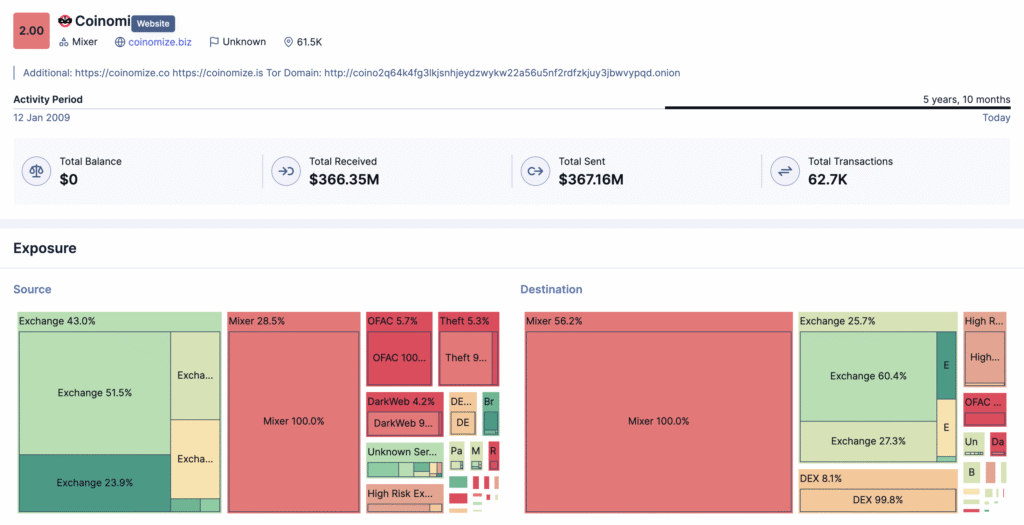This screenshot has width=1024, height=525.
Task: Click the balance scale icon beside Total Balance
Action: (37, 171)
